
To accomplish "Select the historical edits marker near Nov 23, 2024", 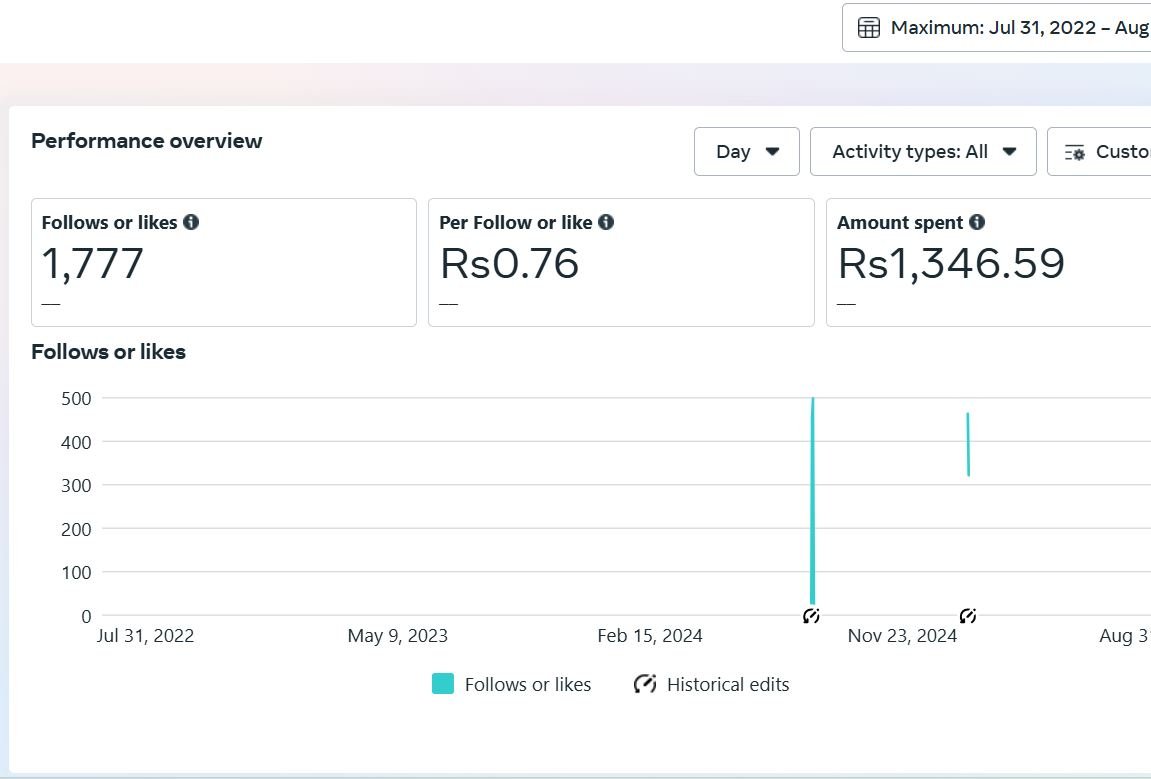I will pos(967,616).
